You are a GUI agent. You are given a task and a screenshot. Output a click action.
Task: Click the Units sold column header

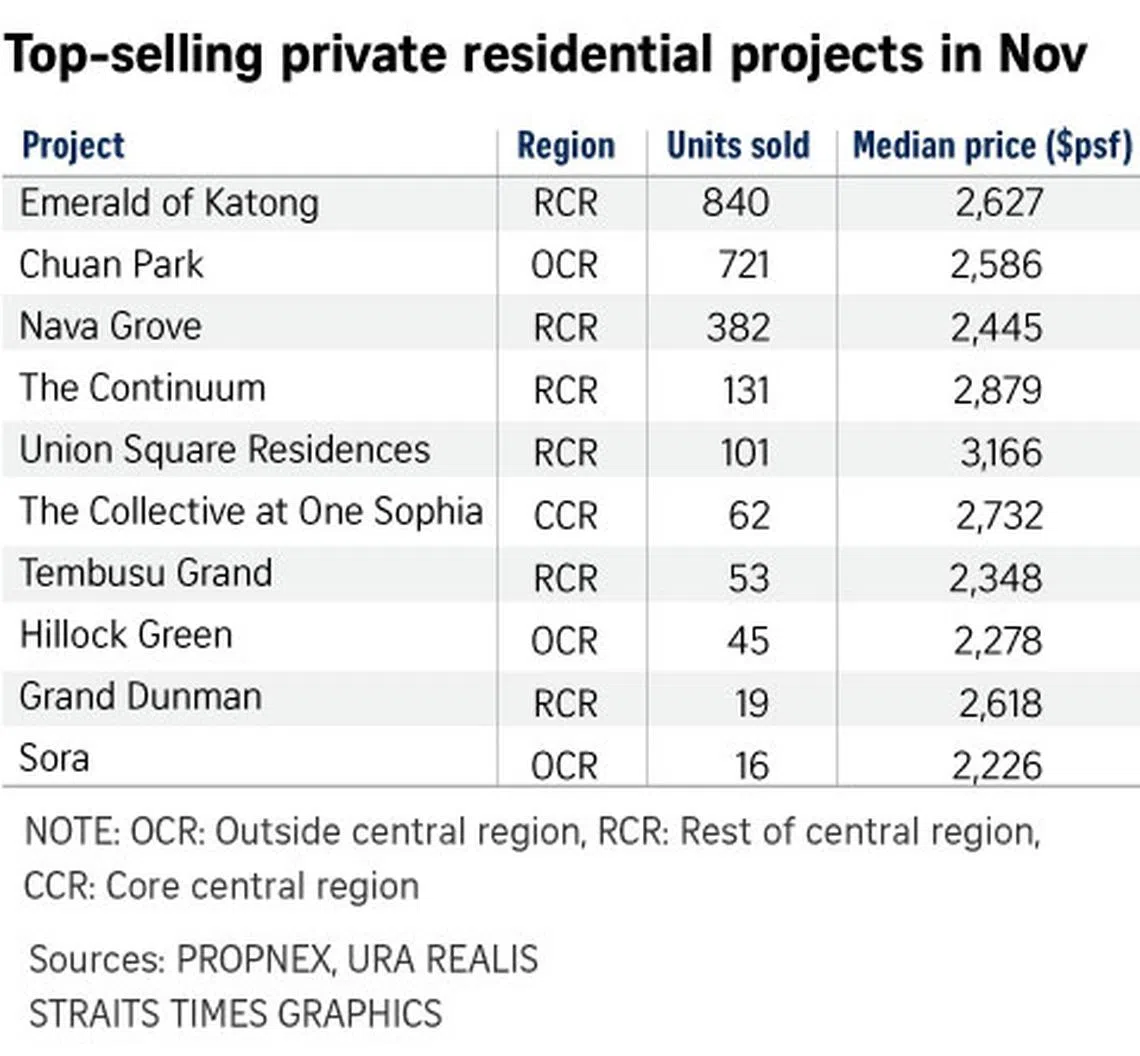(738, 146)
